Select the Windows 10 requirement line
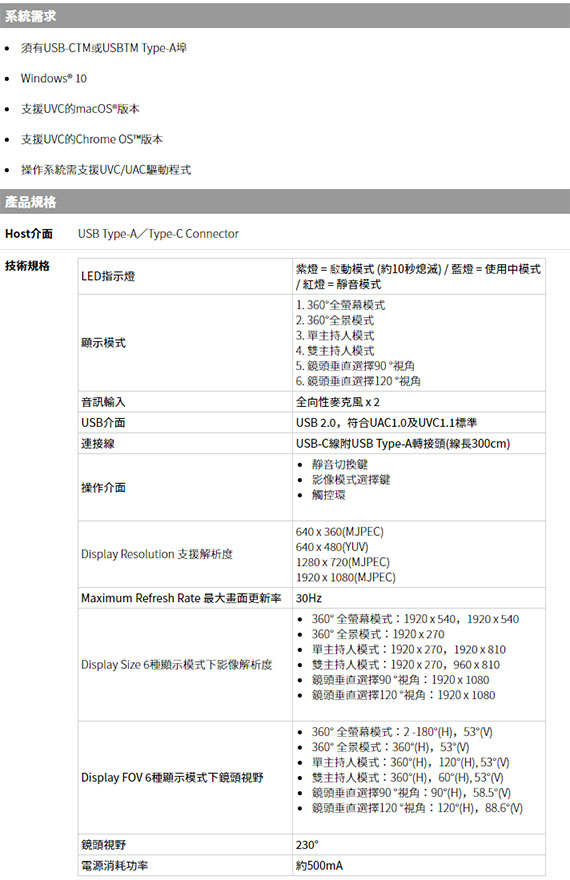 (54, 78)
